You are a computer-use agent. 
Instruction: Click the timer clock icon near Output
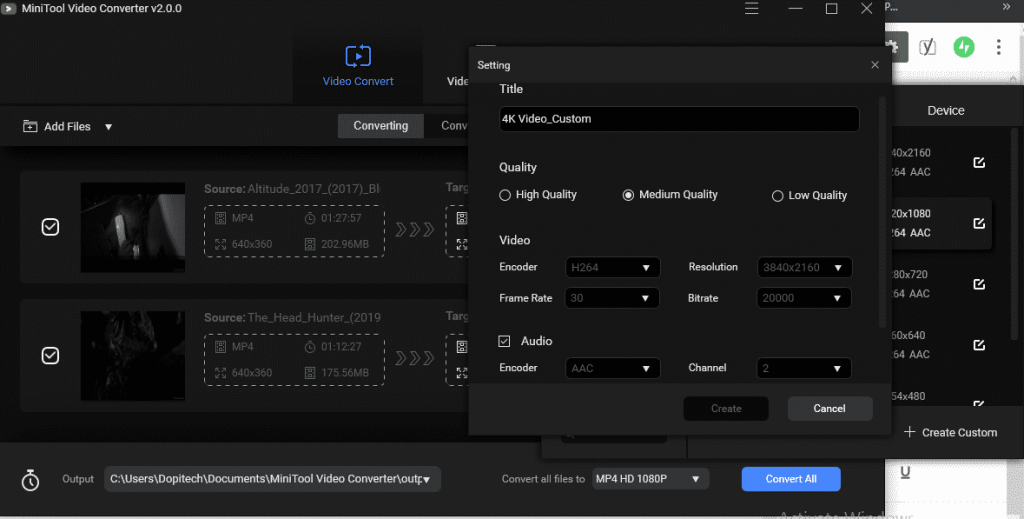[x=30, y=480]
